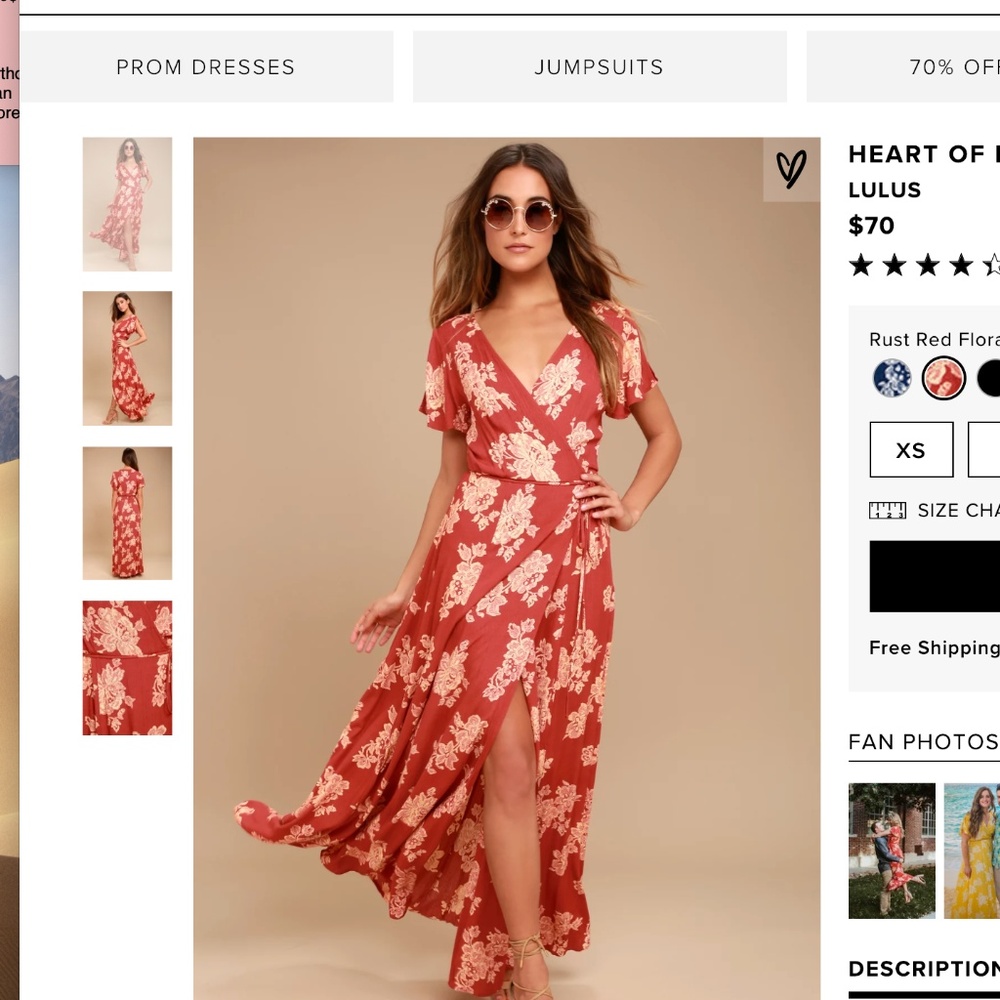Open the PROM DRESSES tab
This screenshot has height=1000, width=1000.
pyautogui.click(x=205, y=67)
